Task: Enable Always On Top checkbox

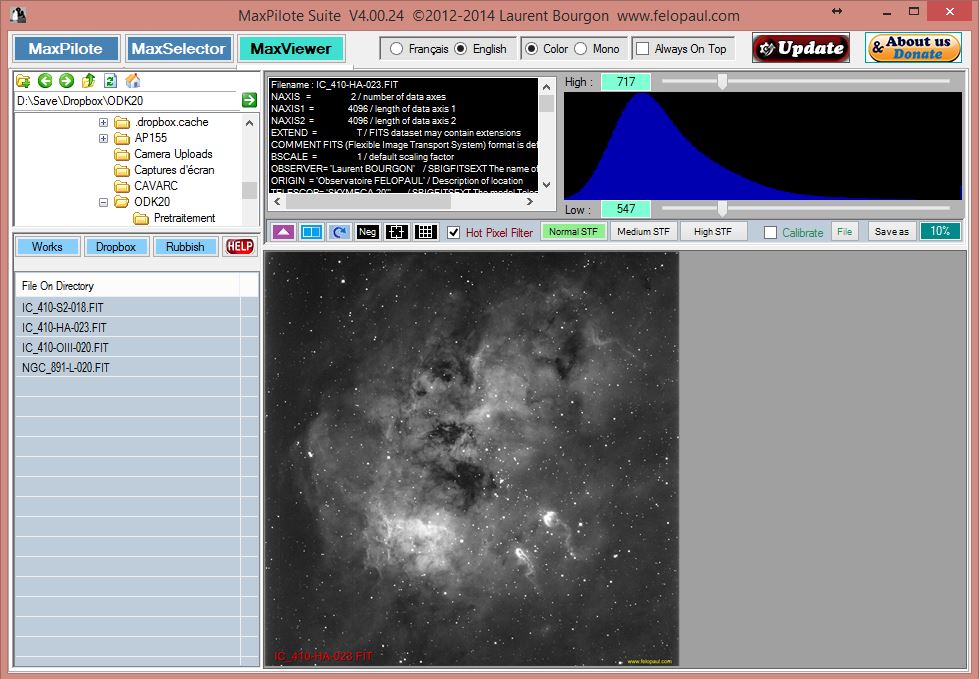Action: [x=642, y=49]
